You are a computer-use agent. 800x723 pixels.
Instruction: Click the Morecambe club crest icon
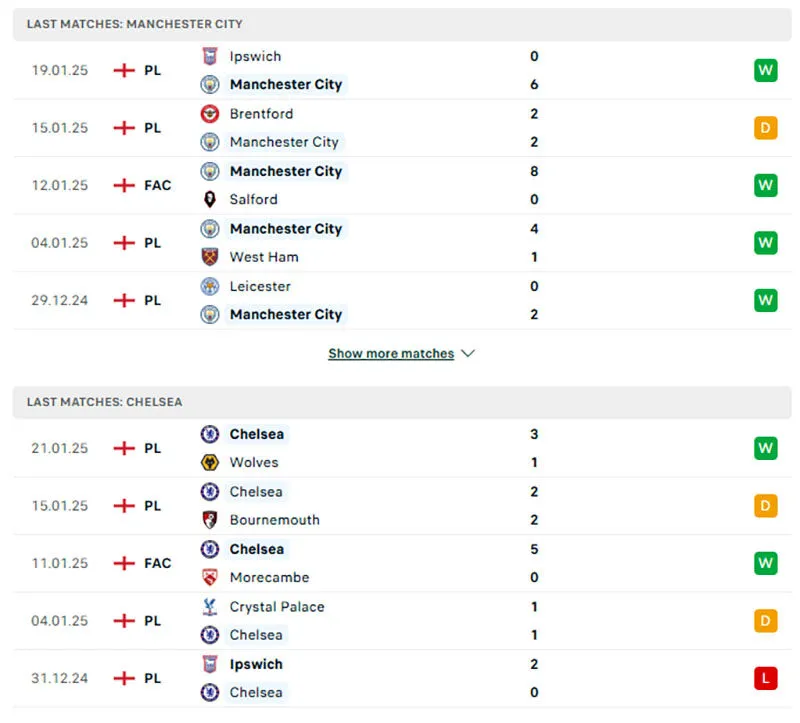point(210,577)
